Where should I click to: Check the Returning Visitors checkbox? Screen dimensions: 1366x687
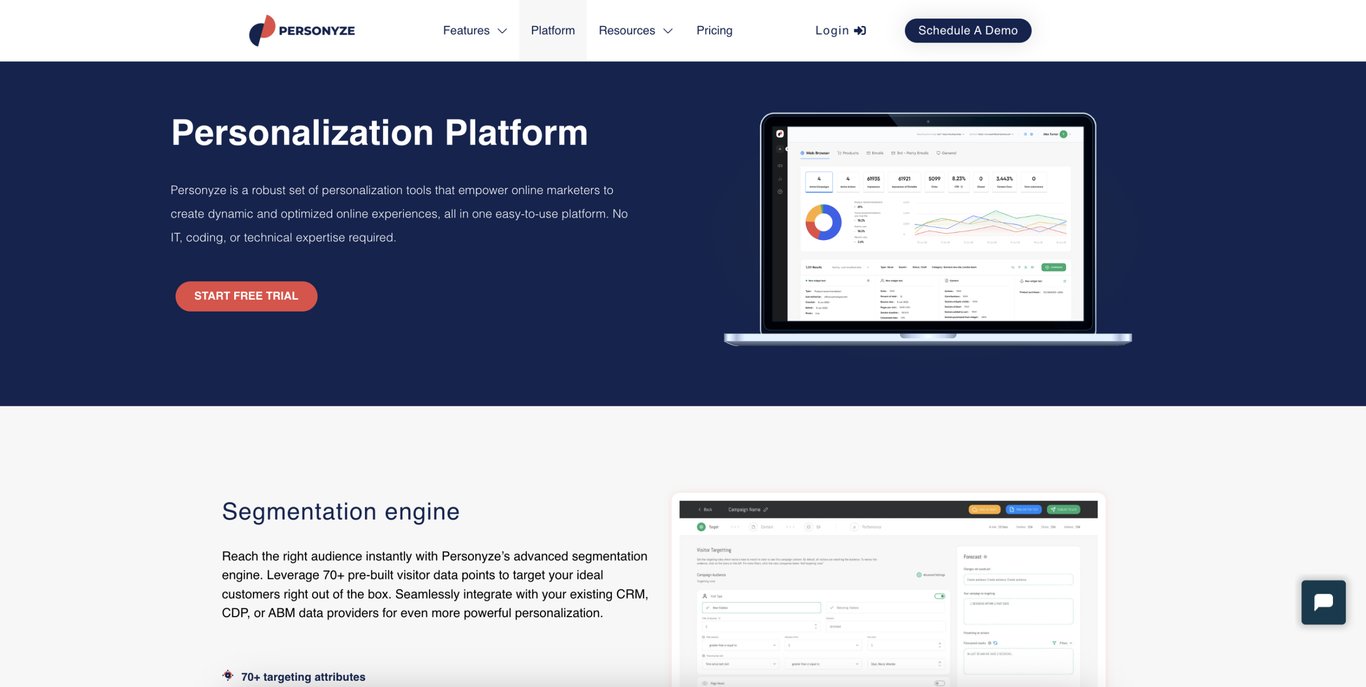click(x=831, y=607)
